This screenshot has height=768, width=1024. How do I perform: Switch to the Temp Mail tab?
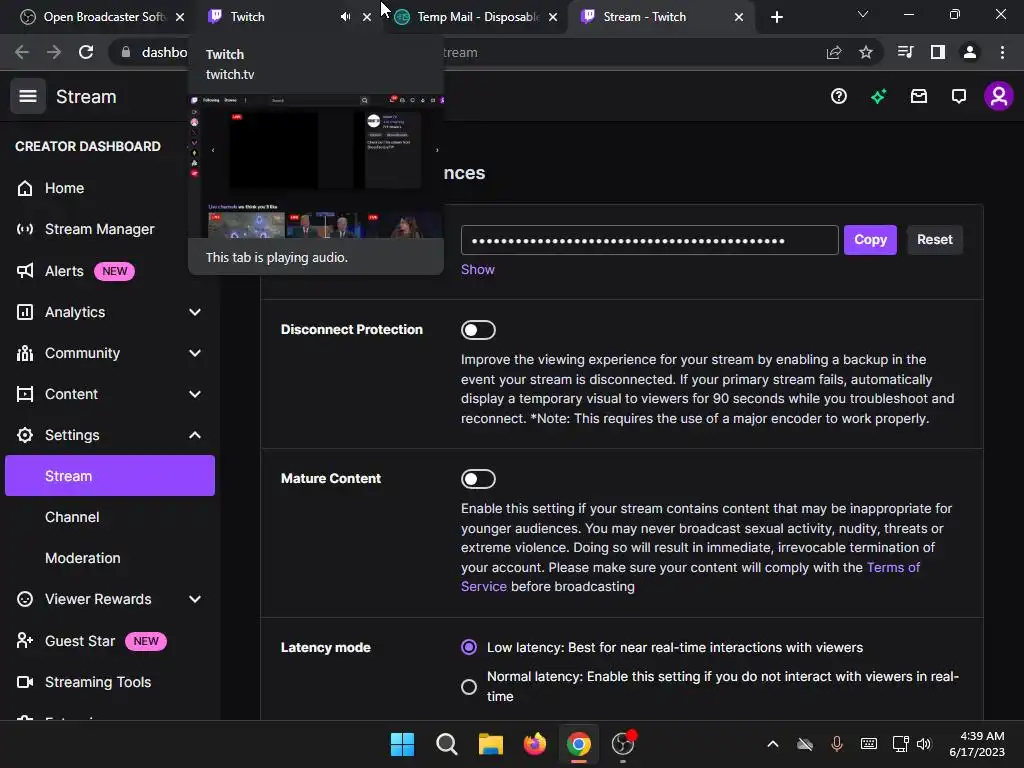pyautogui.click(x=475, y=17)
